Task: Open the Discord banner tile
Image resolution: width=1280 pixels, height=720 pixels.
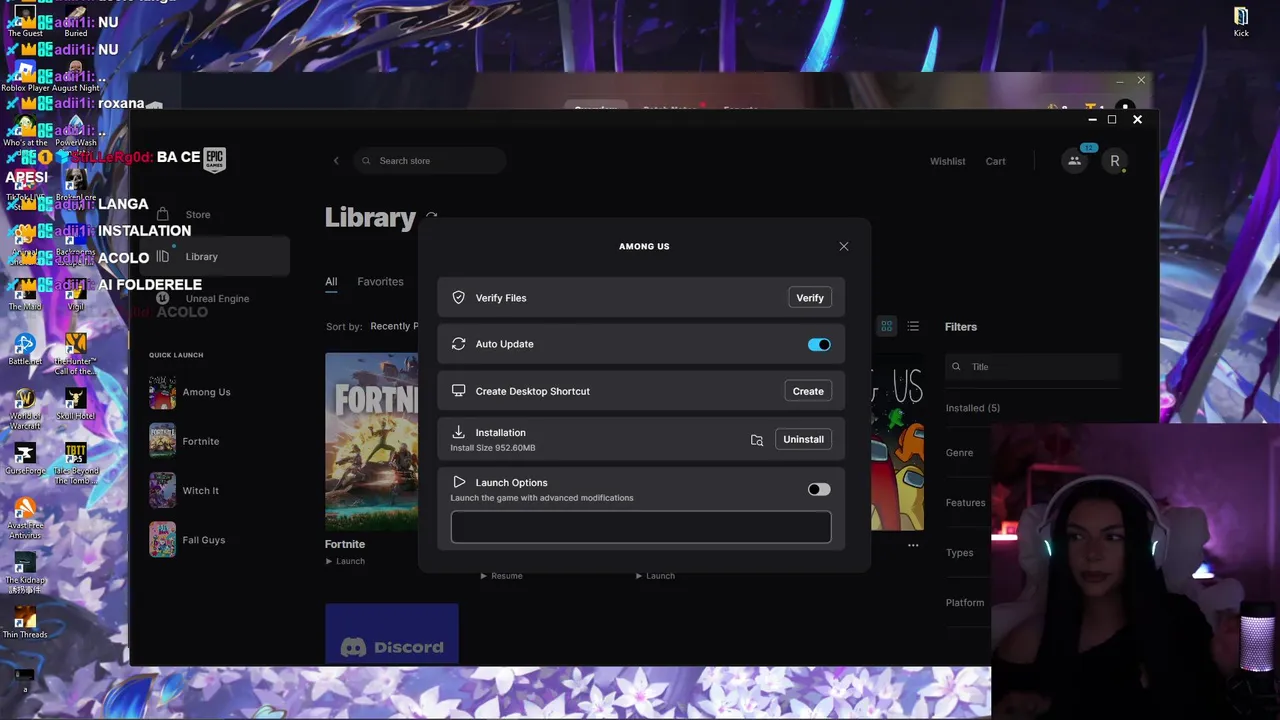Action: [392, 633]
